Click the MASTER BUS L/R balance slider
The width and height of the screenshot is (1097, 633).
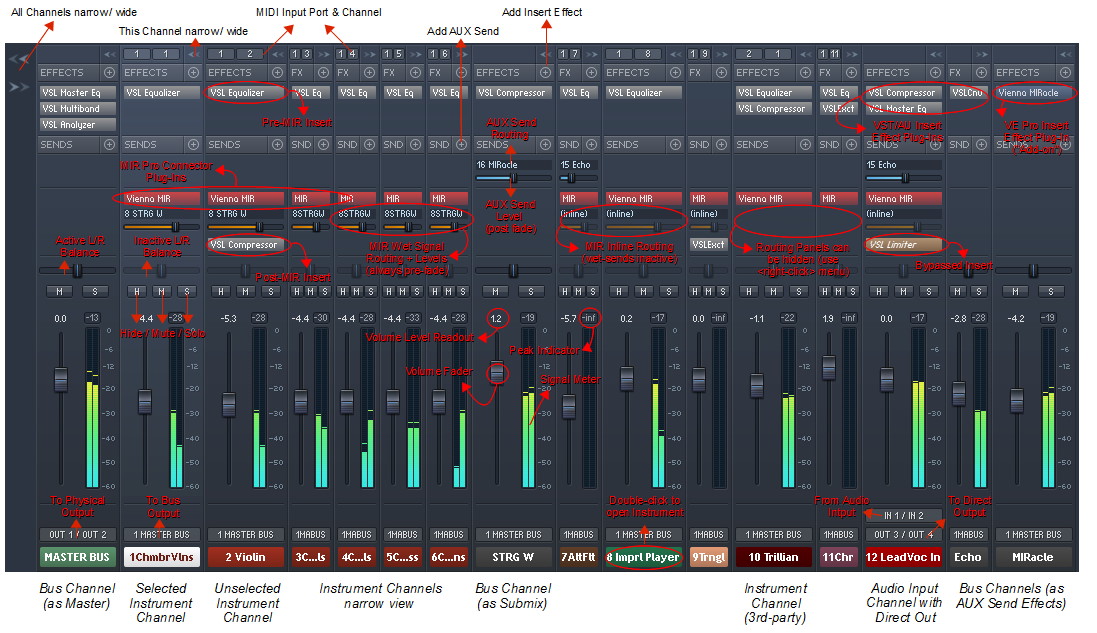pos(77,270)
